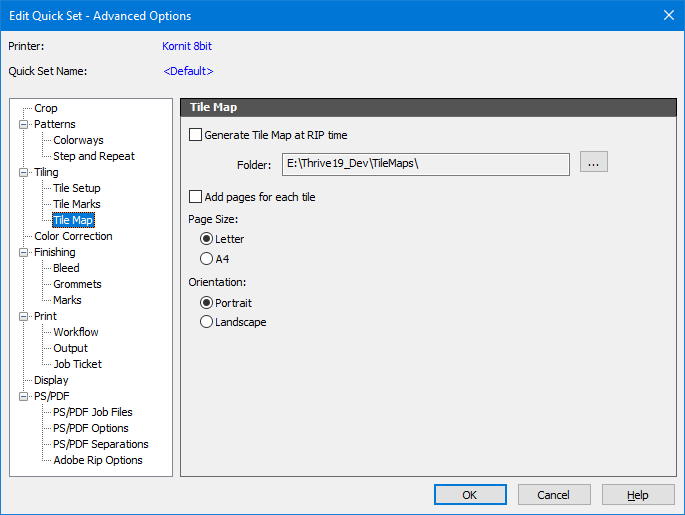Collapse the Finishing tree node
The height and width of the screenshot is (515, 685).
pyautogui.click(x=24, y=252)
